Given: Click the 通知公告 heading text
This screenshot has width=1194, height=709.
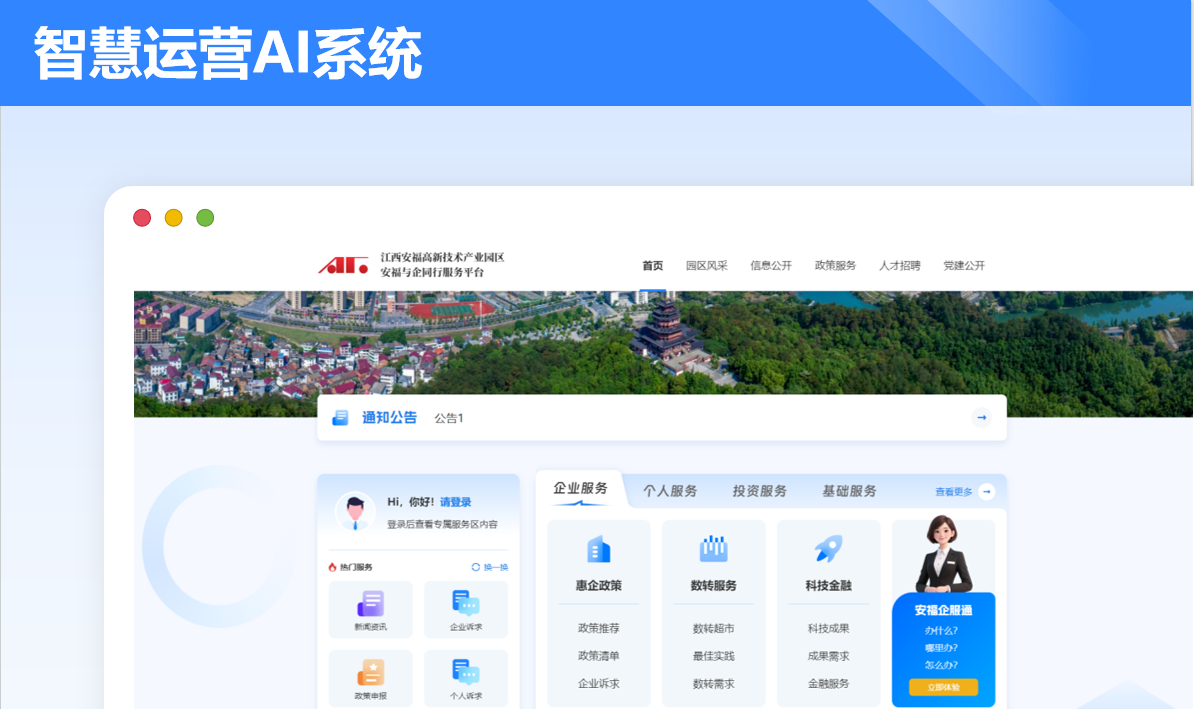Looking at the screenshot, I should click(x=389, y=417).
